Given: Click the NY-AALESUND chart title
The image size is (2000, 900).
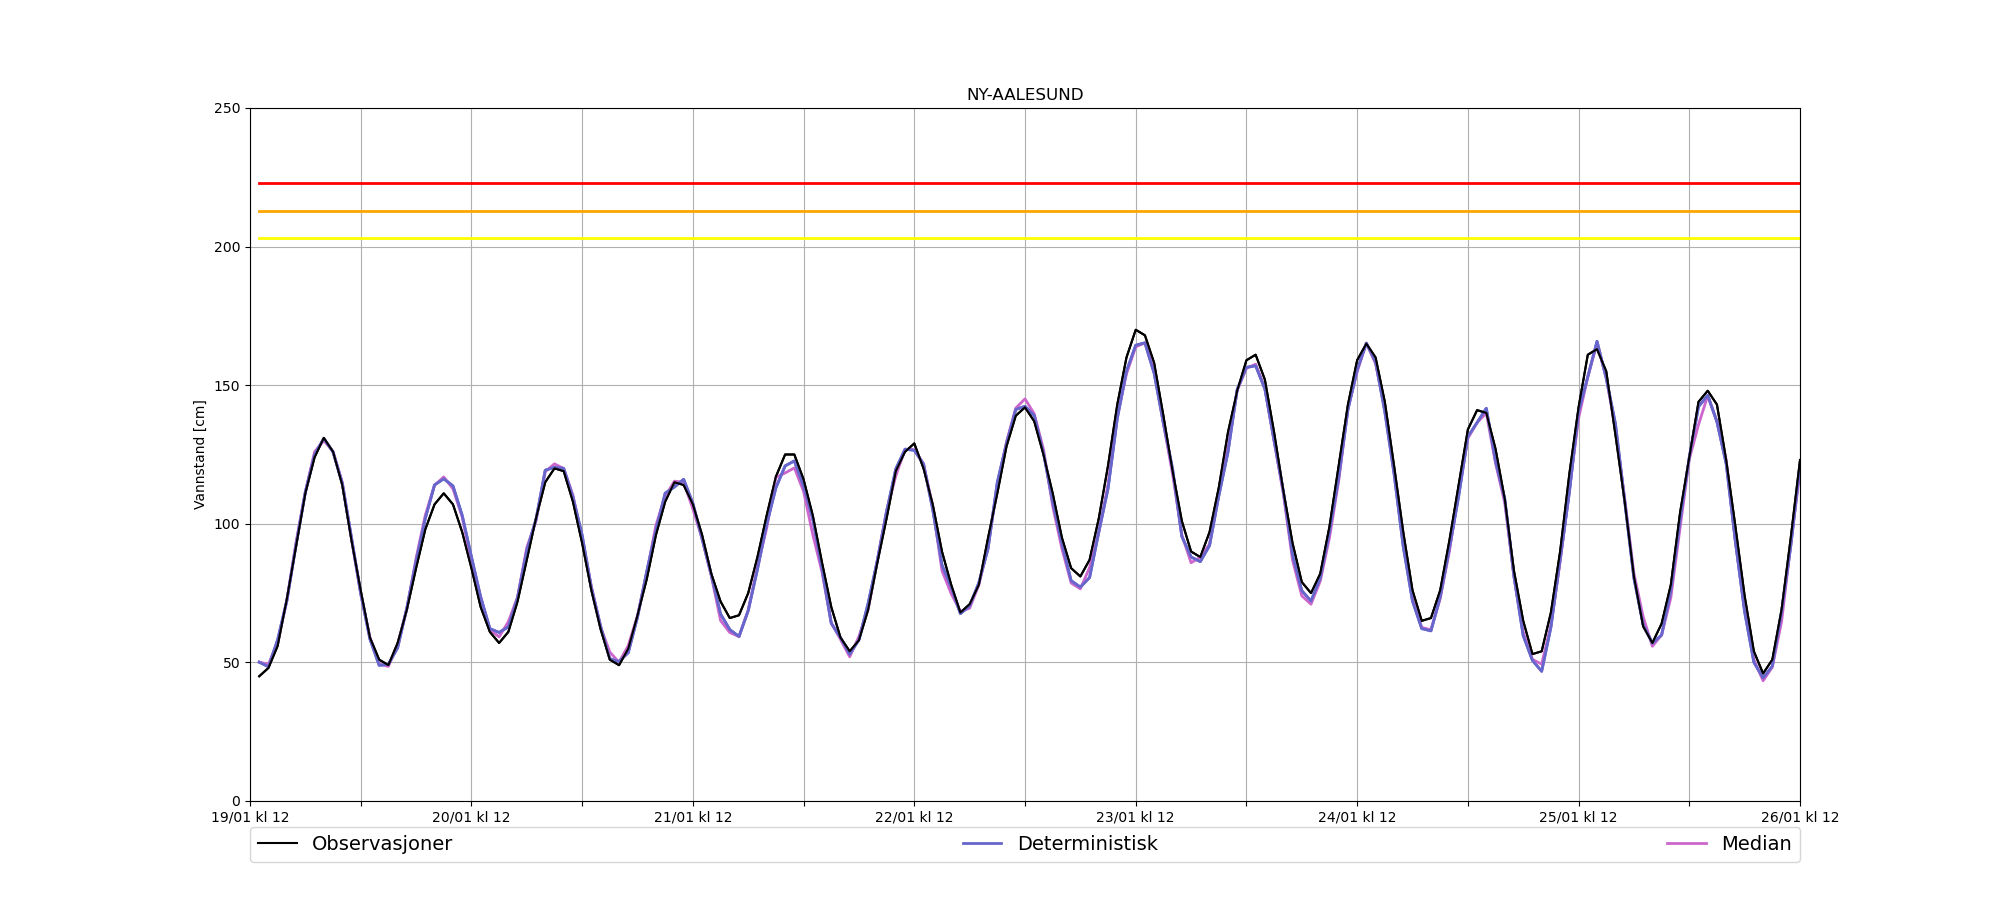Looking at the screenshot, I should 1024,95.
